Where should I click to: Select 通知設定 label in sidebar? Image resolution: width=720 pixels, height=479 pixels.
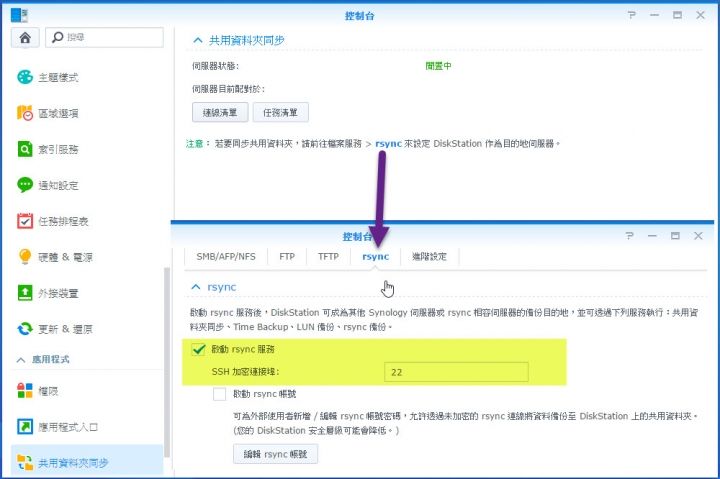(58, 185)
